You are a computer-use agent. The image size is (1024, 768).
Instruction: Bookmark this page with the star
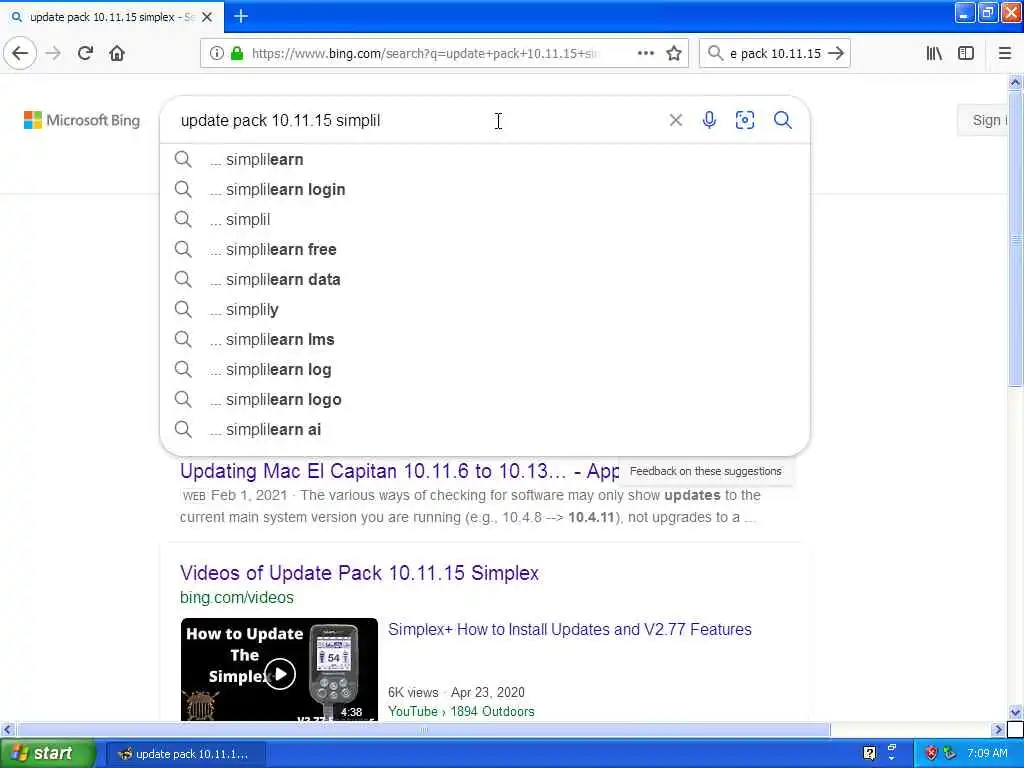point(674,54)
